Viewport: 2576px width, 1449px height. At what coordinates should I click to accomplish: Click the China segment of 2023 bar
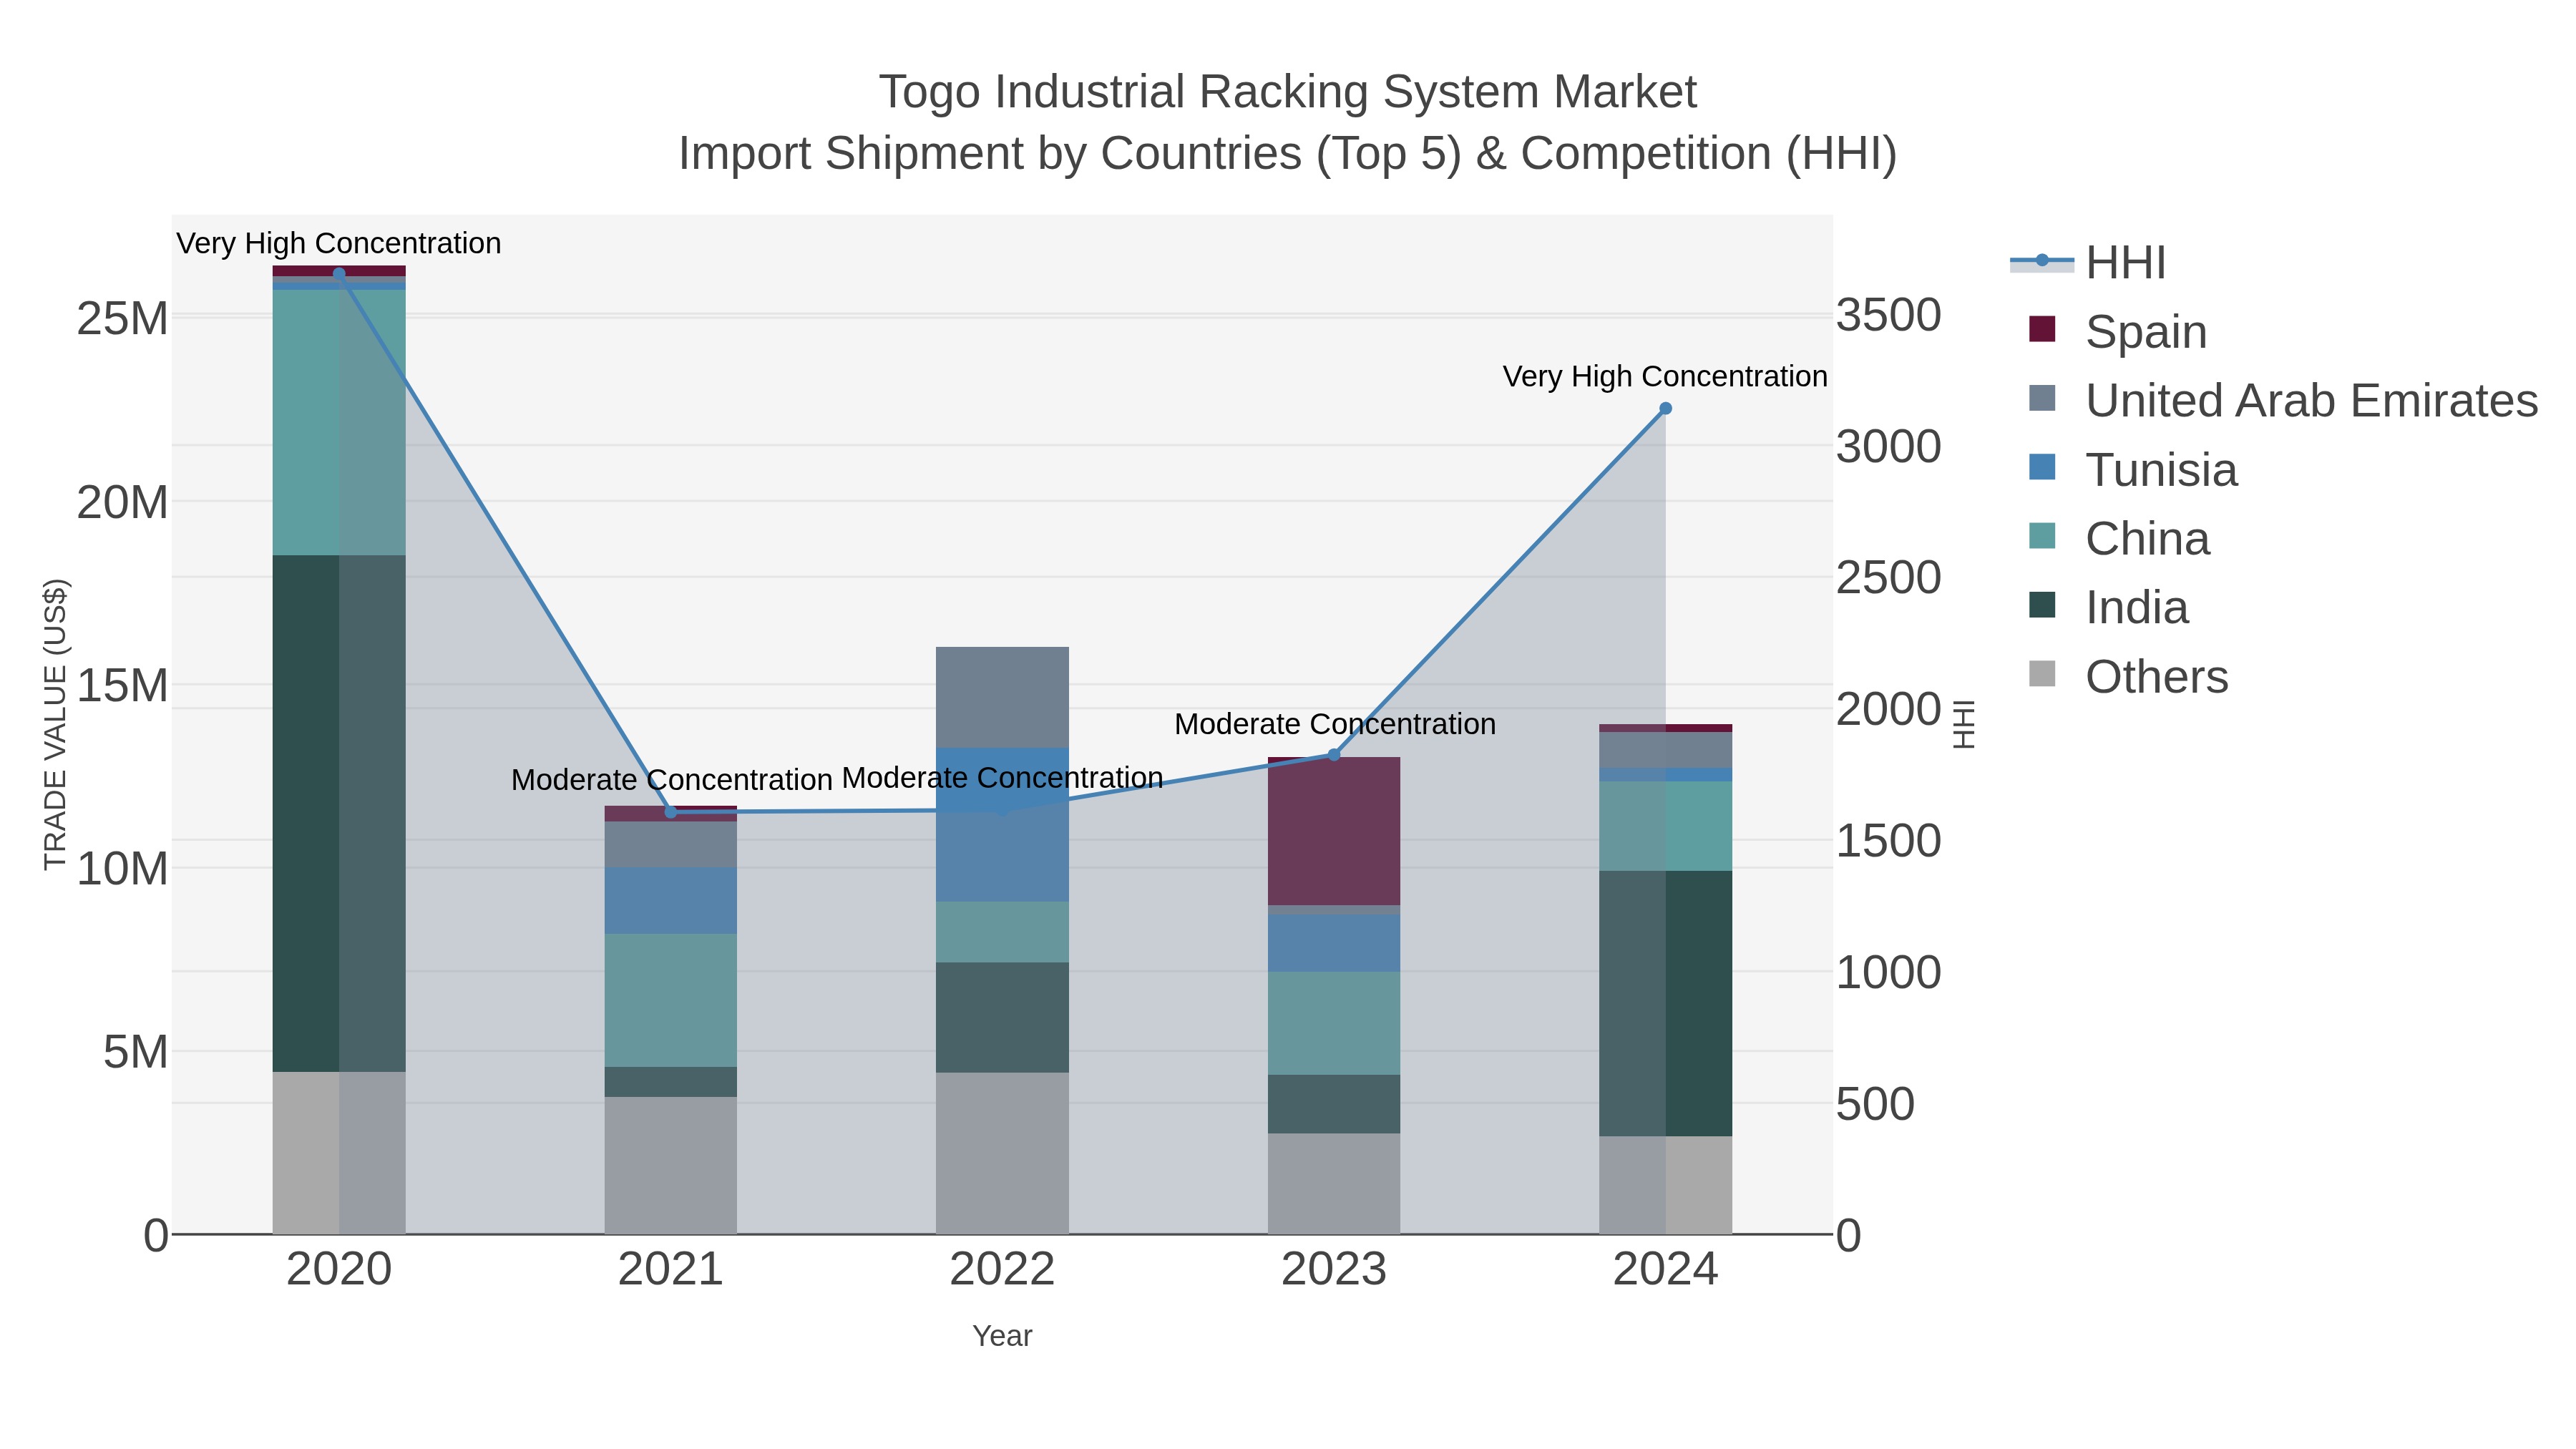click(x=1334, y=1023)
